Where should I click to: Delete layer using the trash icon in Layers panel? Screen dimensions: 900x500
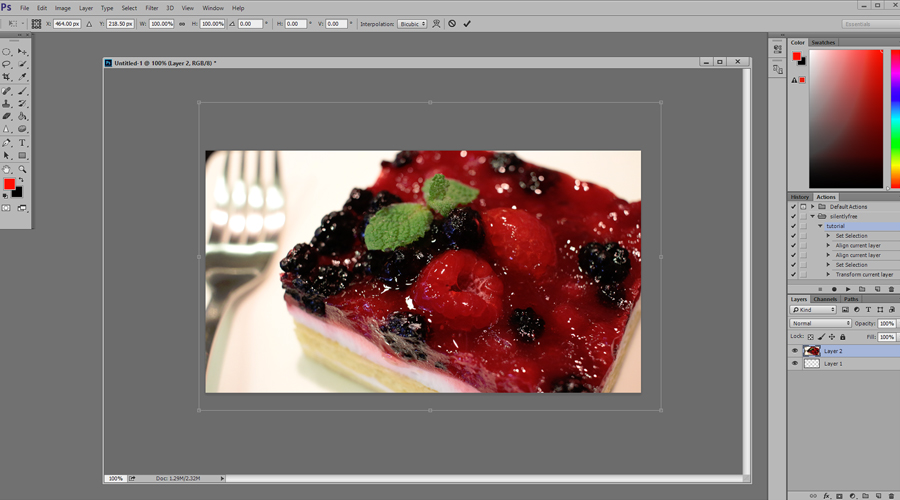point(891,494)
